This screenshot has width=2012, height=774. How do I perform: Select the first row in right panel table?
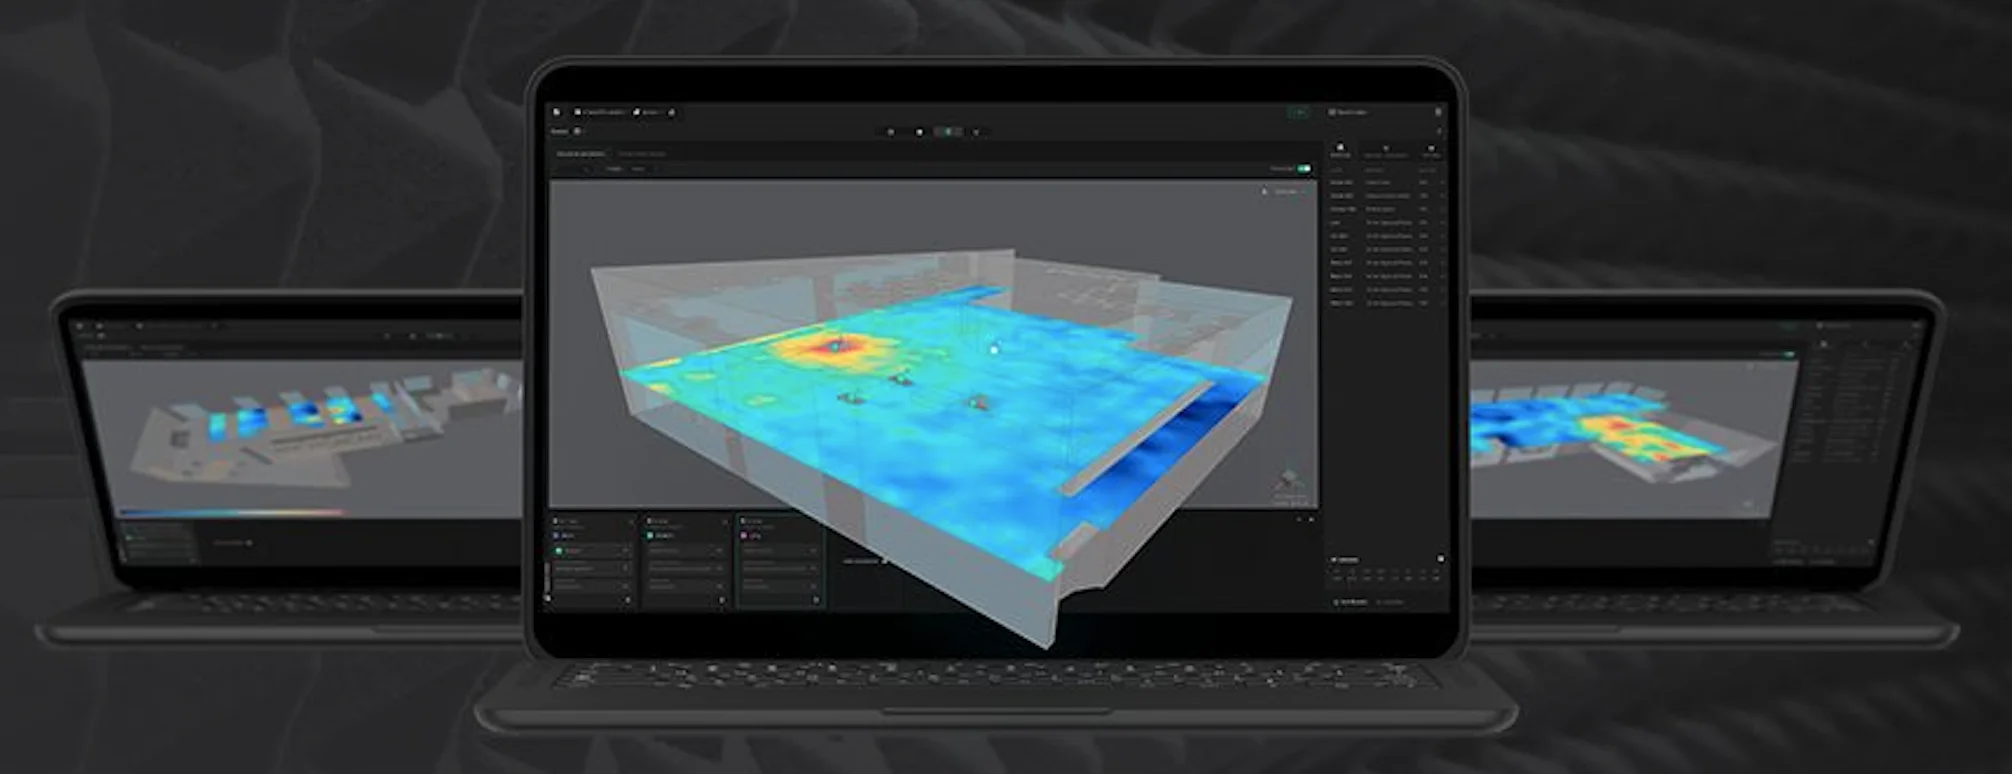pos(1386,183)
